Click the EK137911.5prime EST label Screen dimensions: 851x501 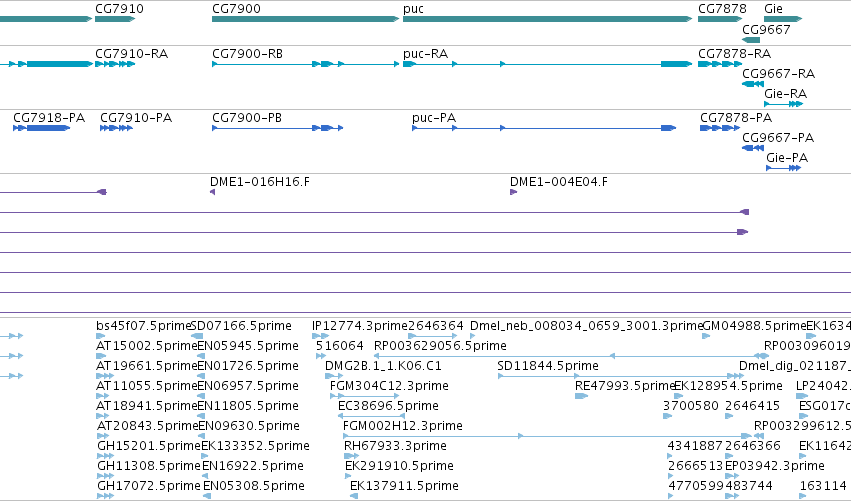[x=404, y=486]
